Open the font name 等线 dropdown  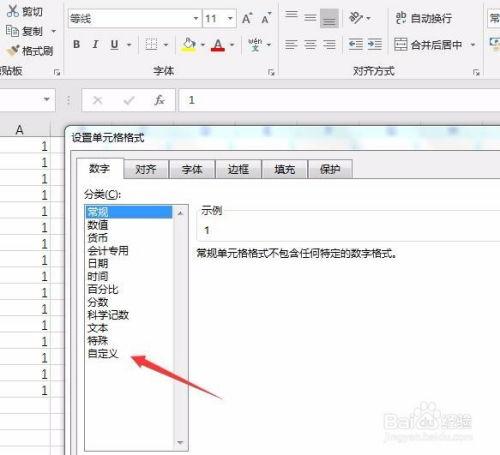click(196, 18)
